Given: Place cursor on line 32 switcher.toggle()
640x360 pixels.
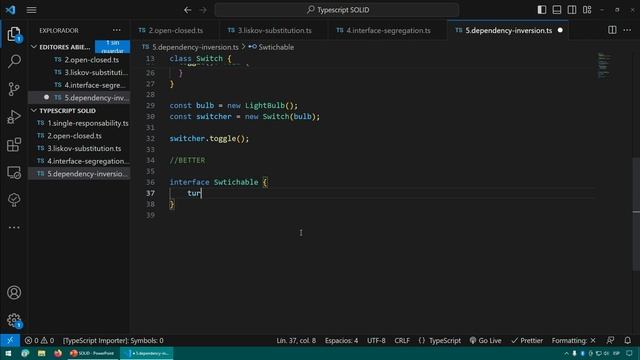Looking at the screenshot, I should point(209,139).
